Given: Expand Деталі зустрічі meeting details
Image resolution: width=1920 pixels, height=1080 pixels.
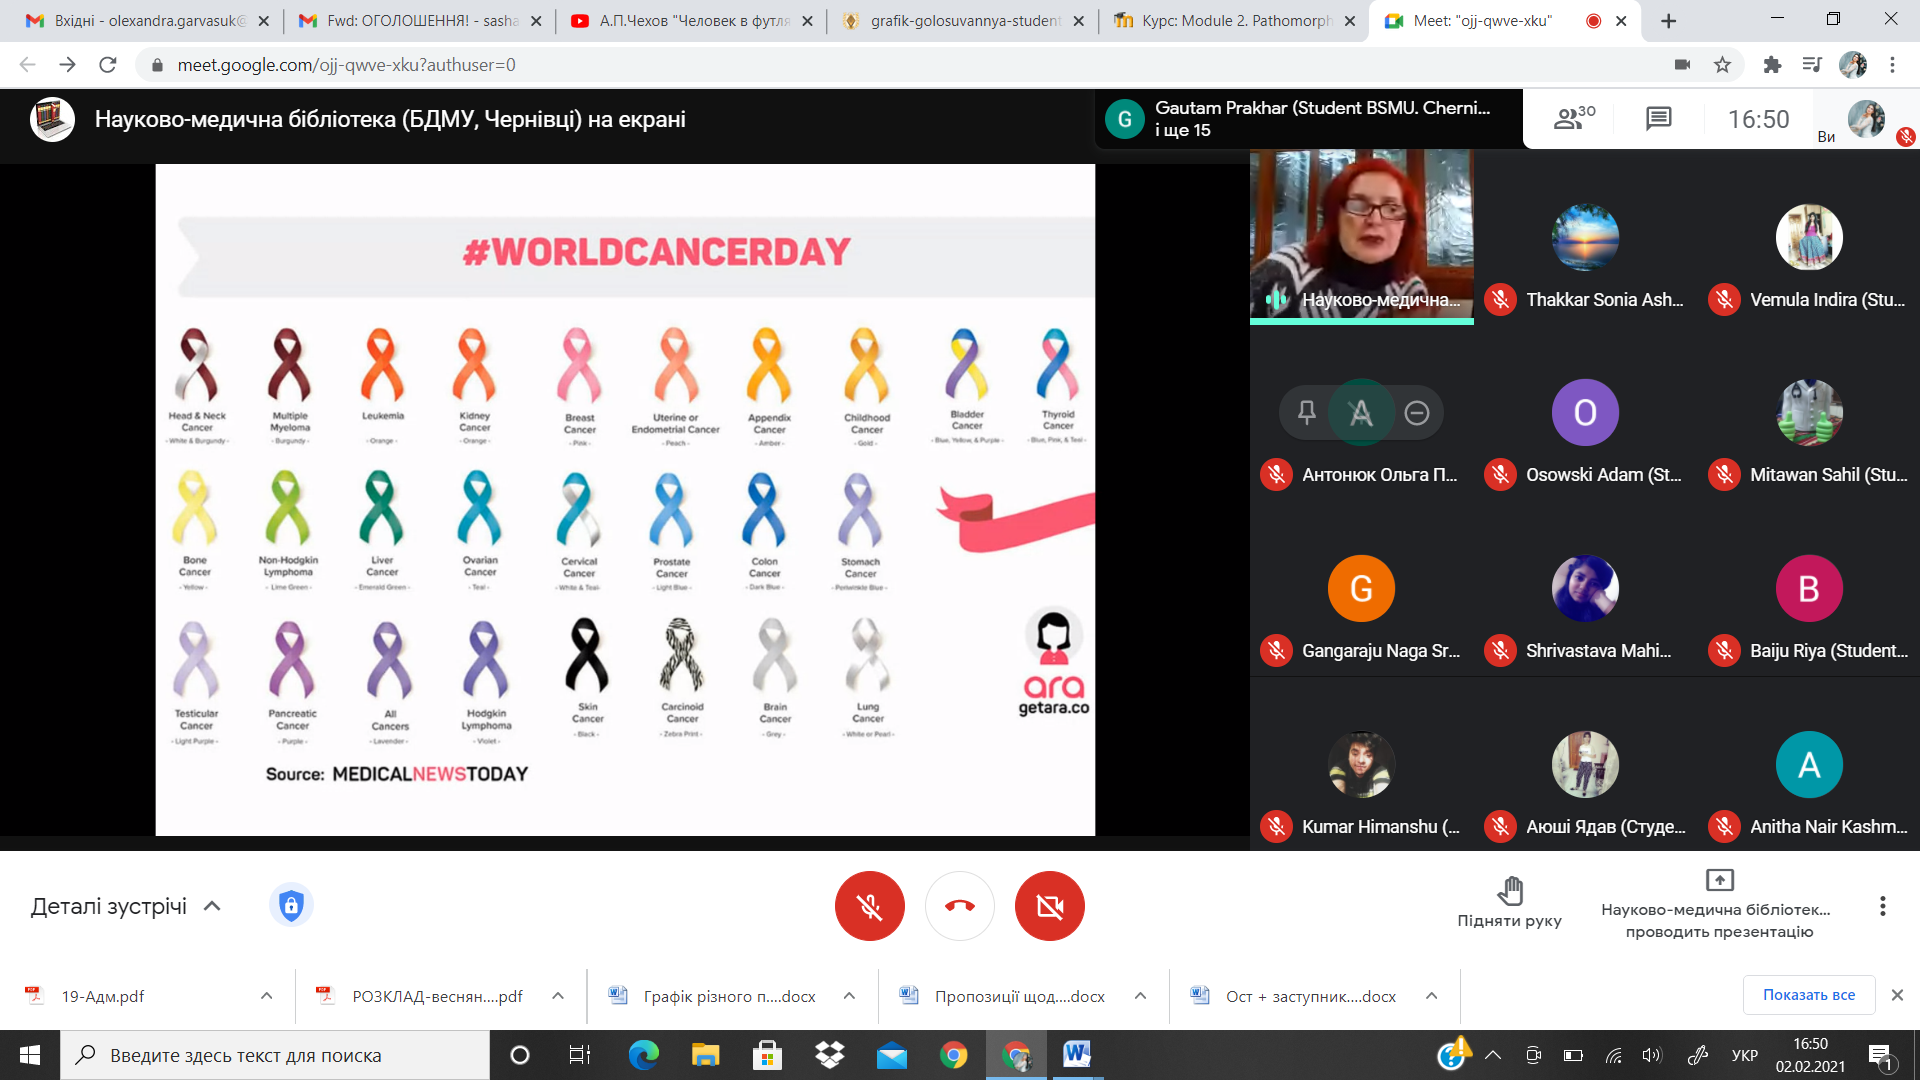Looking at the screenshot, I should coord(125,906).
